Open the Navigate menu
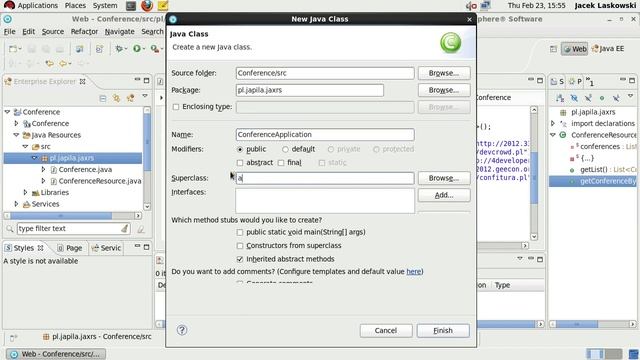The width and height of the screenshot is (640, 360). pyautogui.click(x=120, y=31)
